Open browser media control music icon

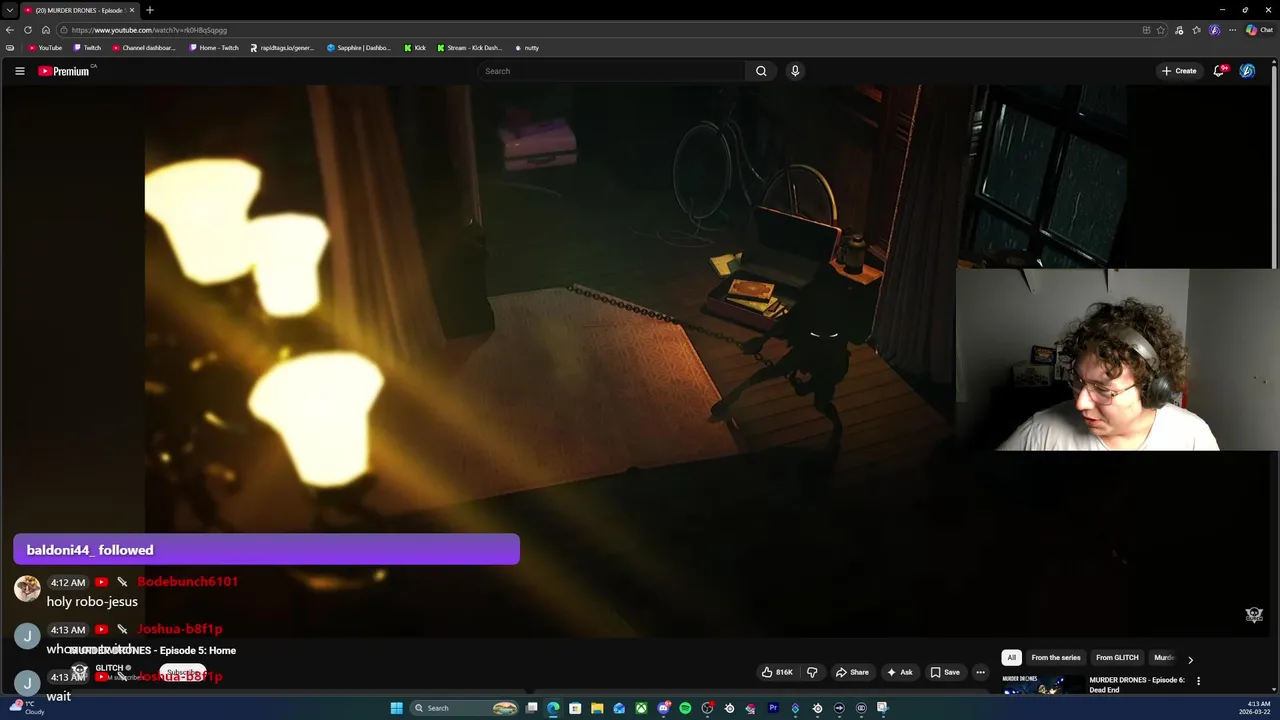tap(1180, 30)
